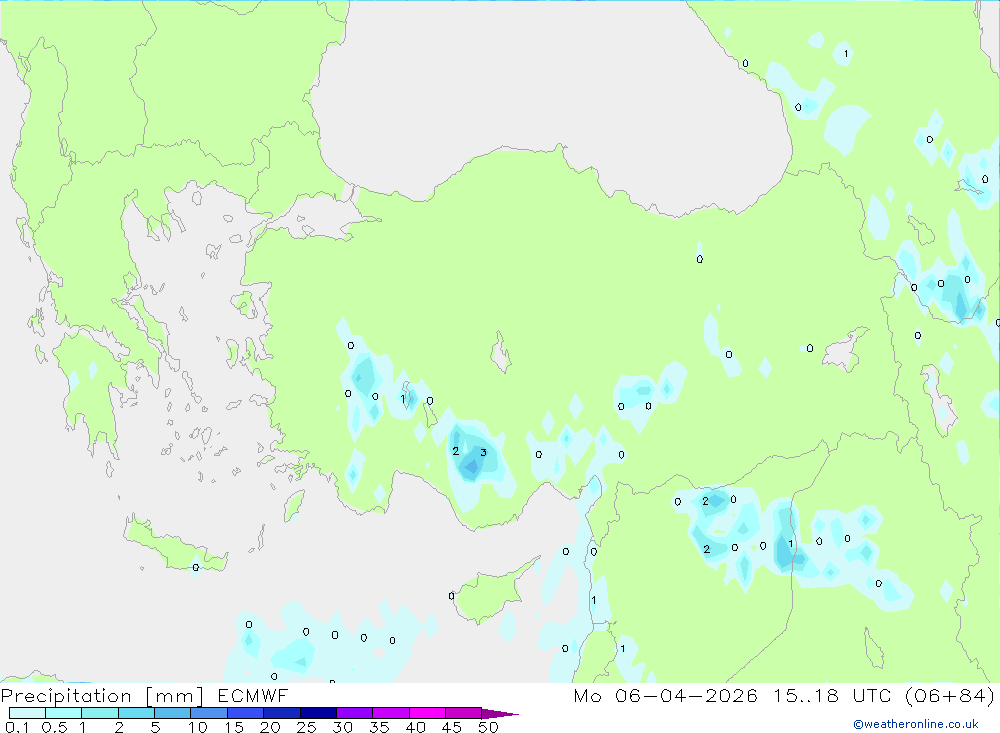Click the '0.5' legend scale label

pos(55,727)
